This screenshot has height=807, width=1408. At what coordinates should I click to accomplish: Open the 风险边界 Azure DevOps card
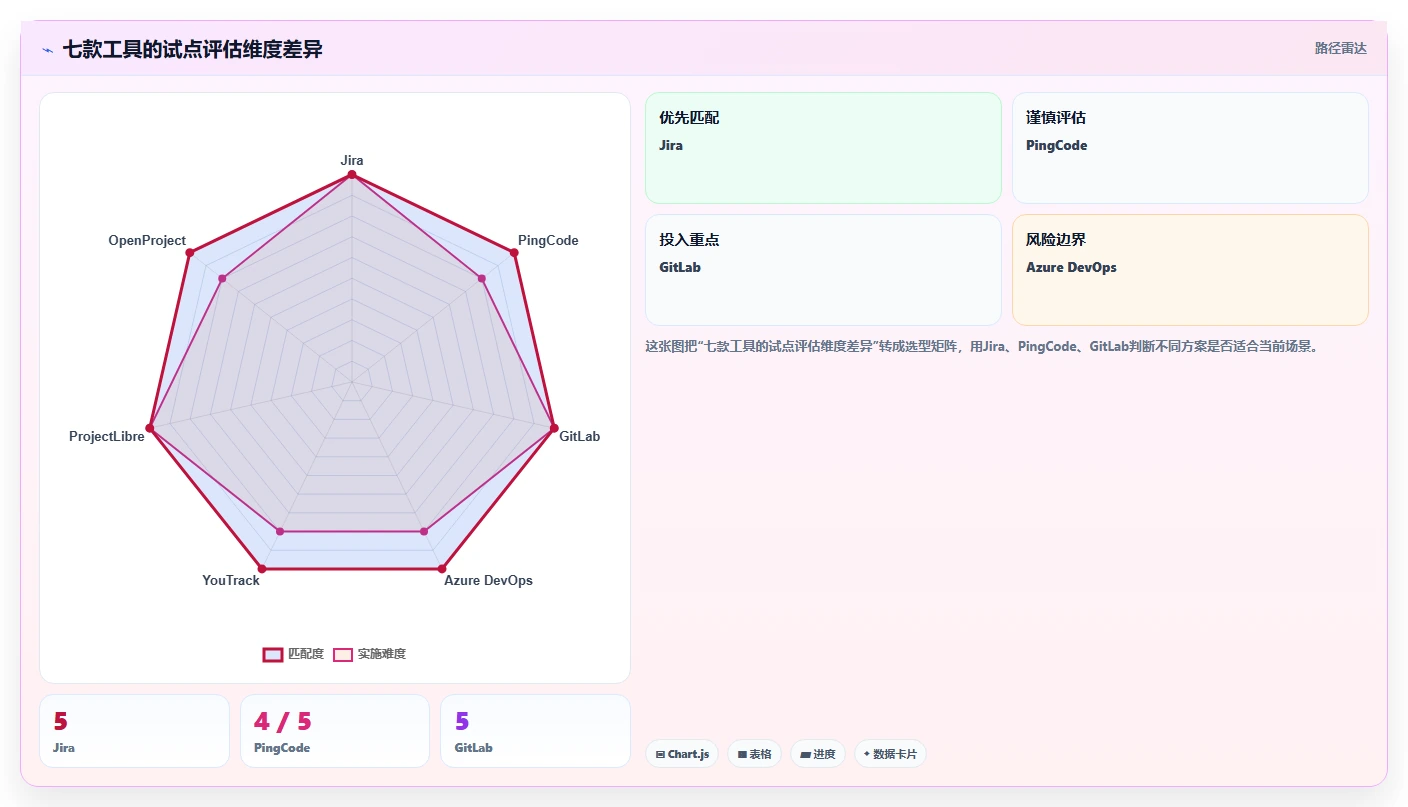(1190, 270)
